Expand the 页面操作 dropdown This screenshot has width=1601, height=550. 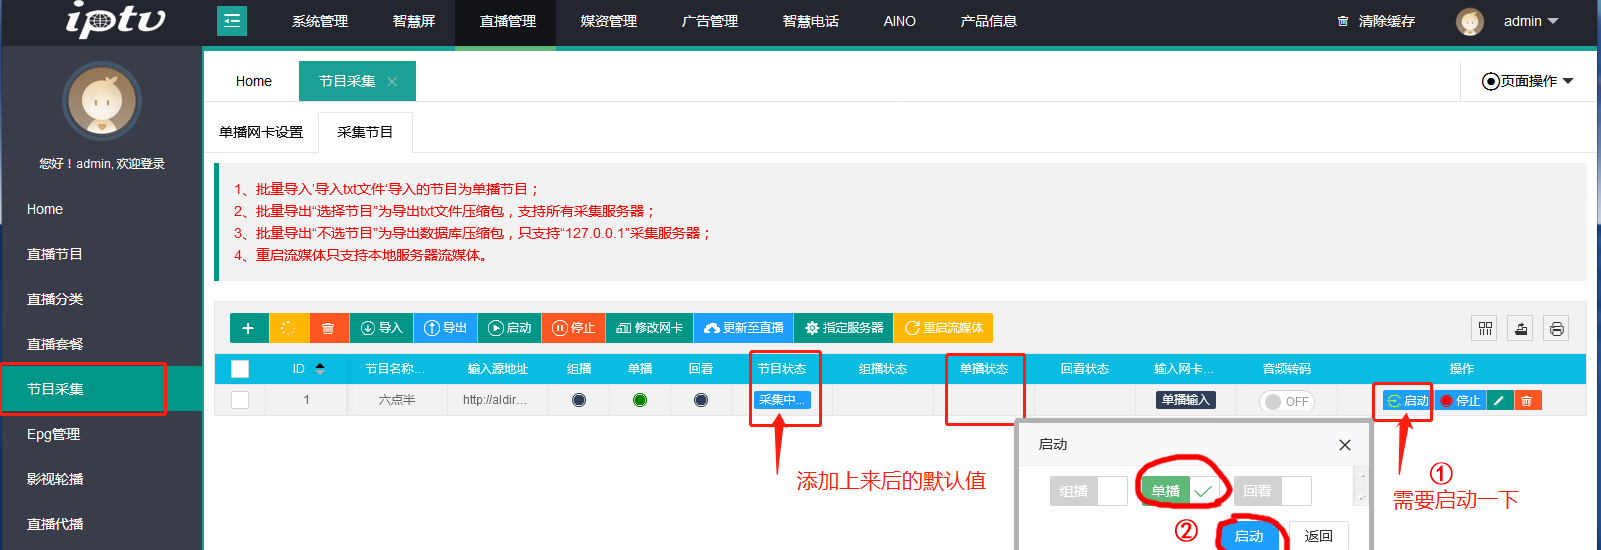tap(1527, 81)
